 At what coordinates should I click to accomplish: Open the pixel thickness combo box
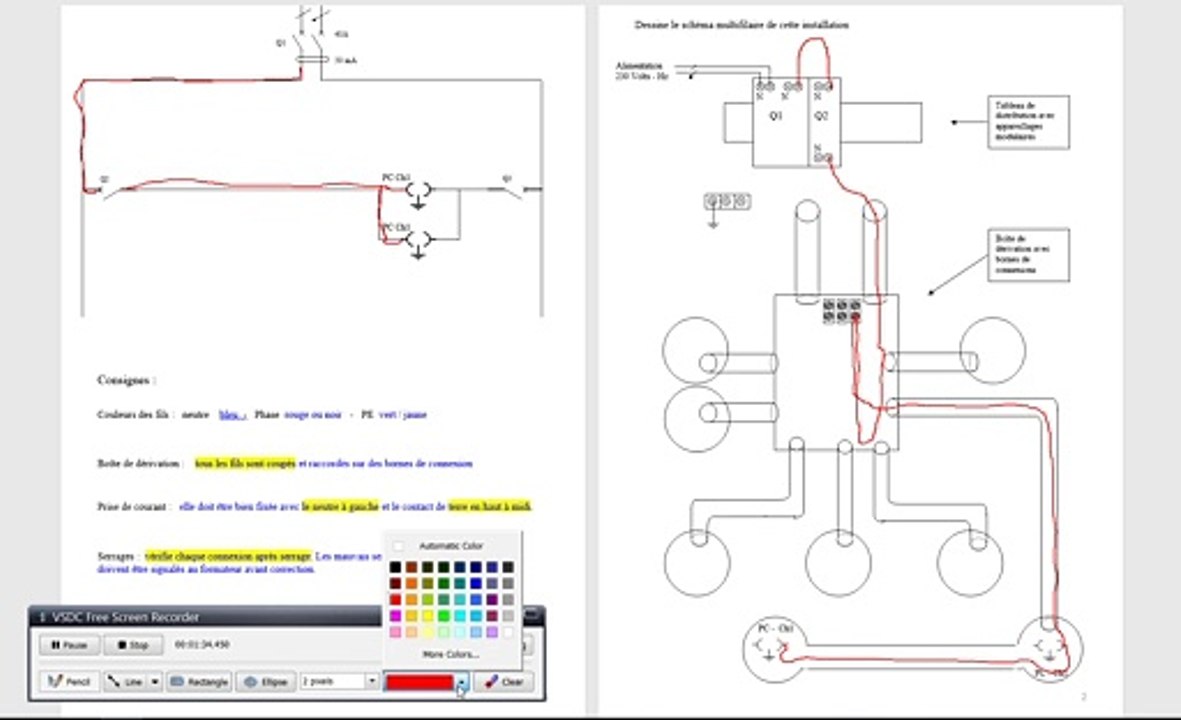tap(339, 681)
